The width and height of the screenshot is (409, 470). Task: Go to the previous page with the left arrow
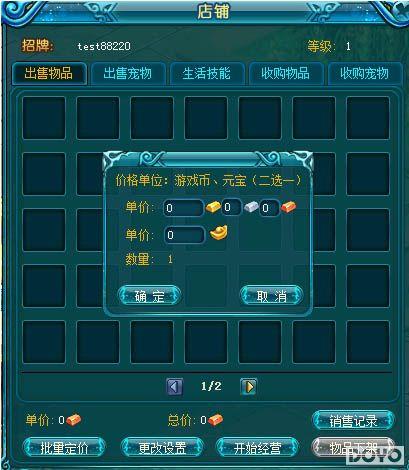[x=175, y=387]
